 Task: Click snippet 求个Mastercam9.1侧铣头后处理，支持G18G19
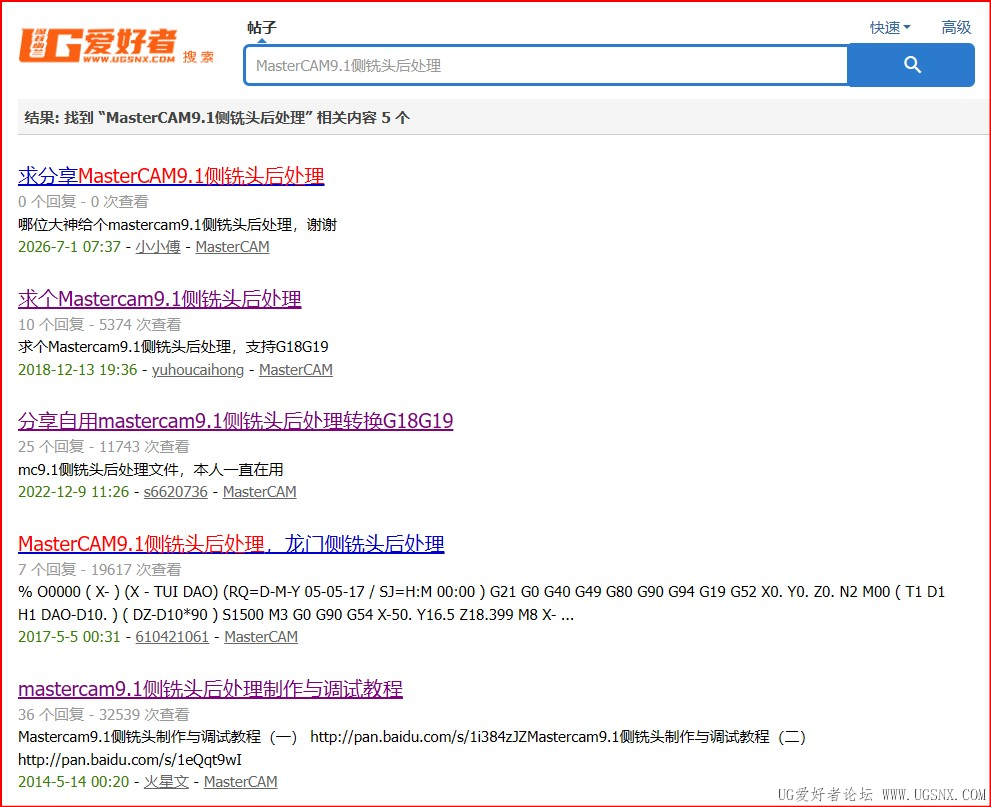[174, 346]
